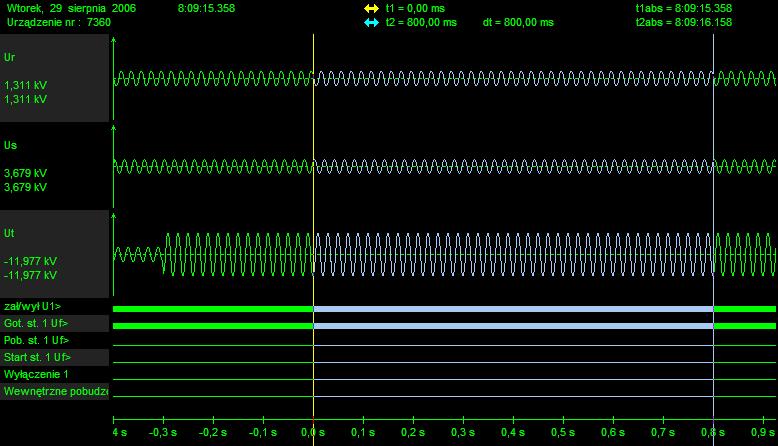Click the highlighted Got. st. 1 Uf> signal bar
The height and width of the screenshot is (446, 778).
point(514,326)
